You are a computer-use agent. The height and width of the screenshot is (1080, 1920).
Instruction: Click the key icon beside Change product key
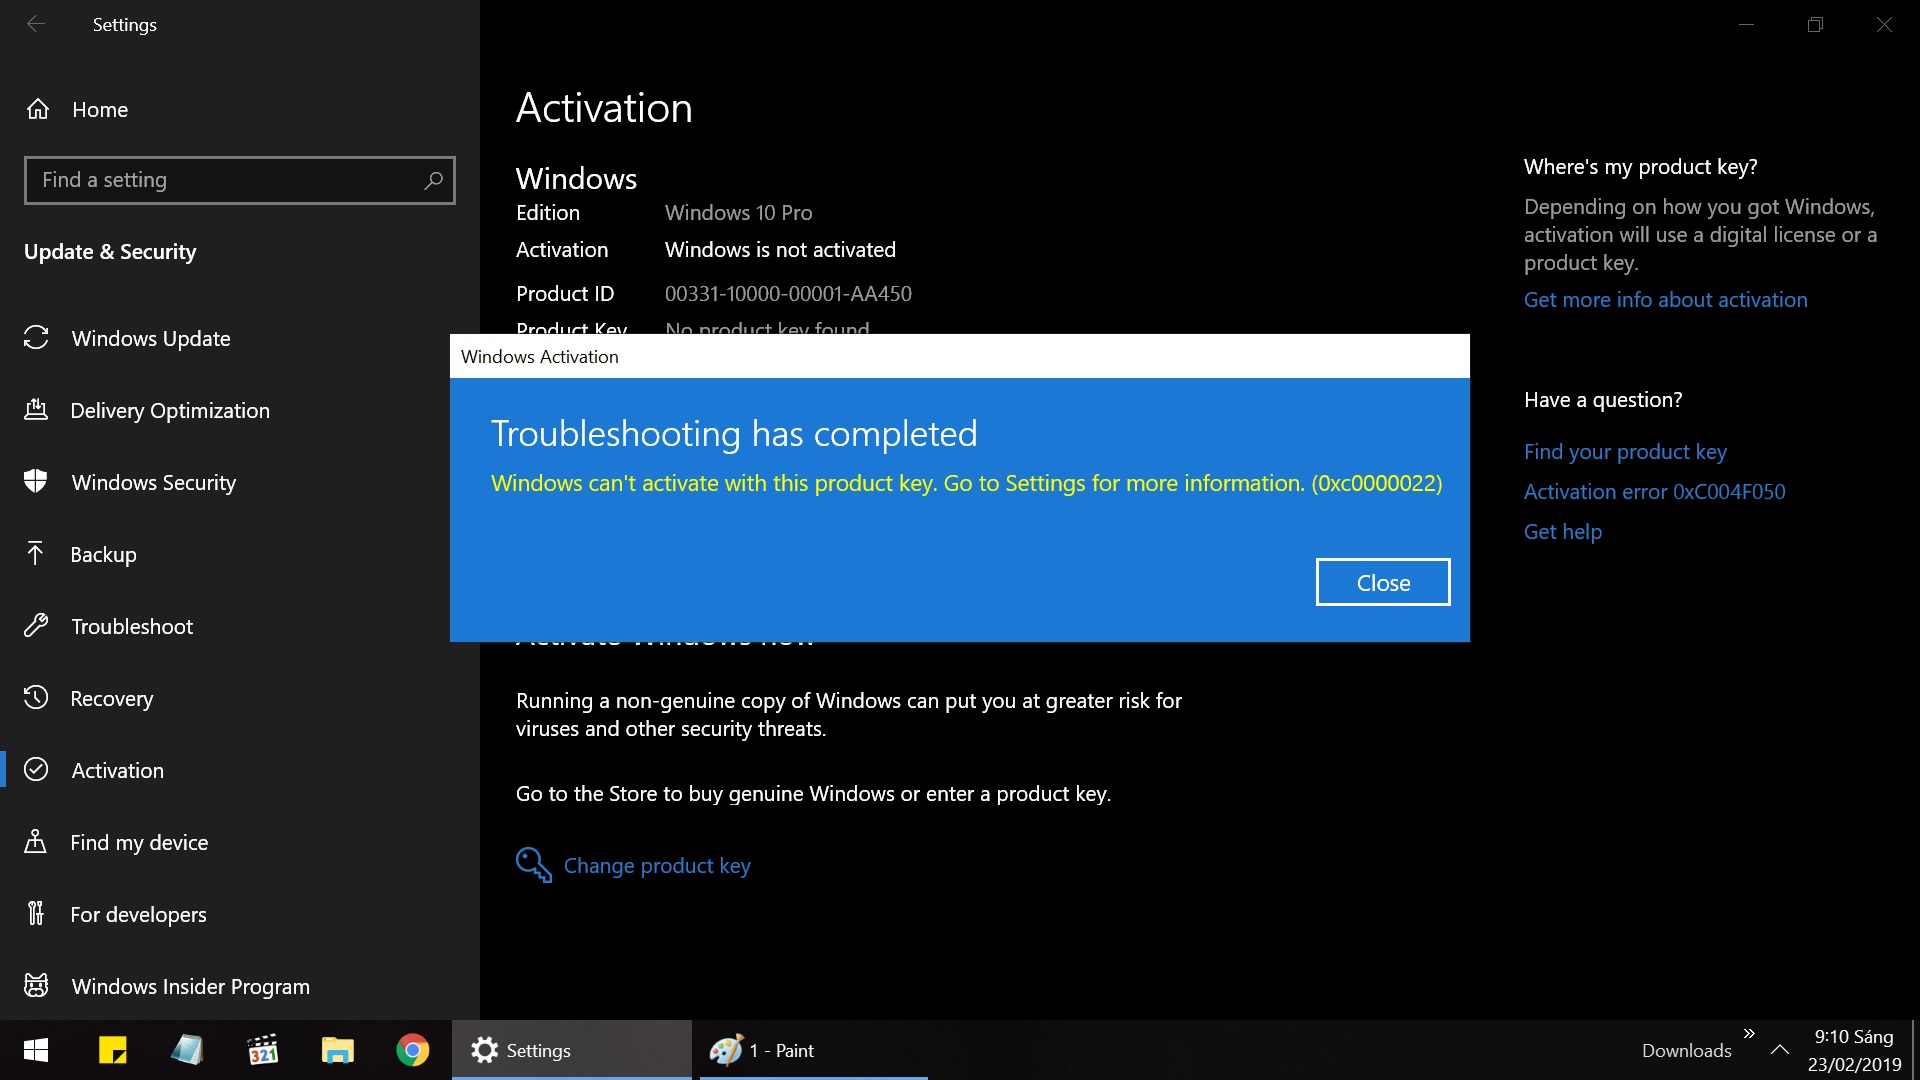click(x=534, y=865)
